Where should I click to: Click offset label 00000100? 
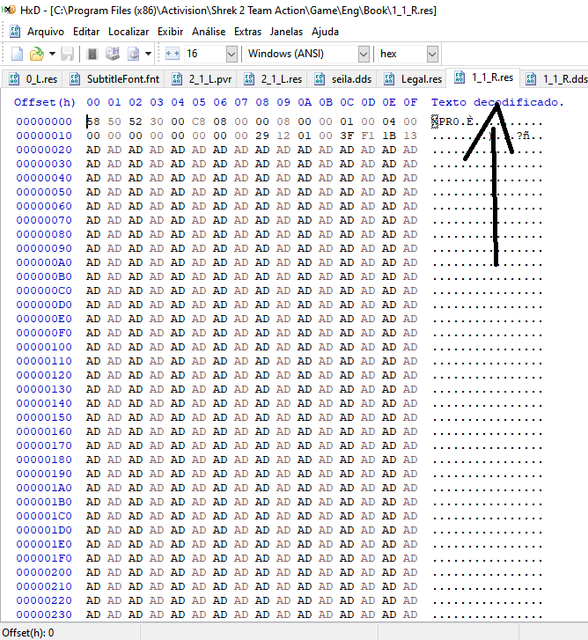(44, 347)
